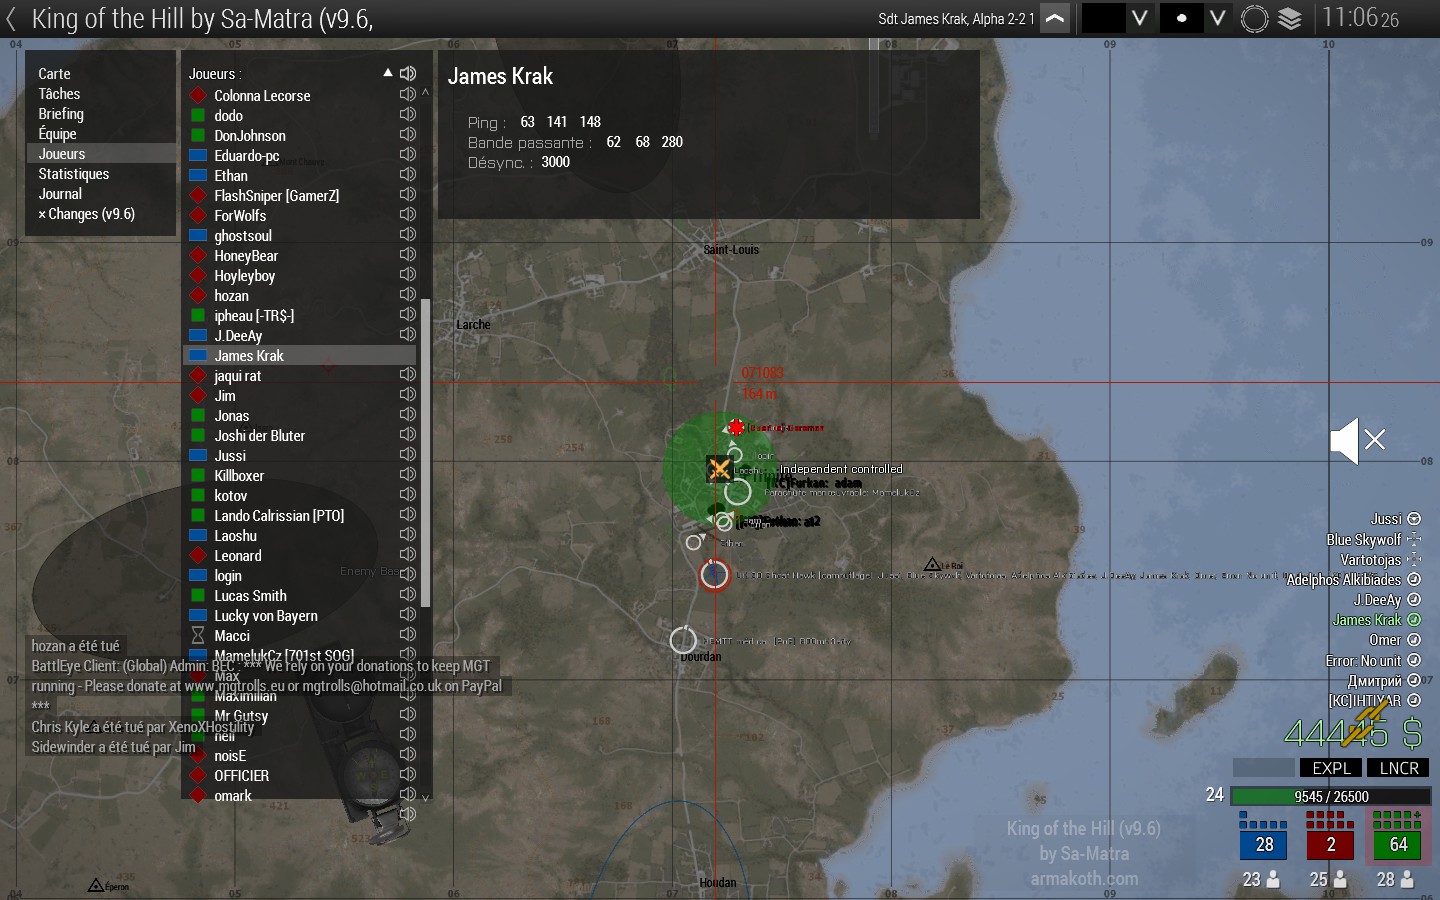This screenshot has width=1440, height=900.
Task: Click the red unit marker atop green zone
Action: click(736, 427)
